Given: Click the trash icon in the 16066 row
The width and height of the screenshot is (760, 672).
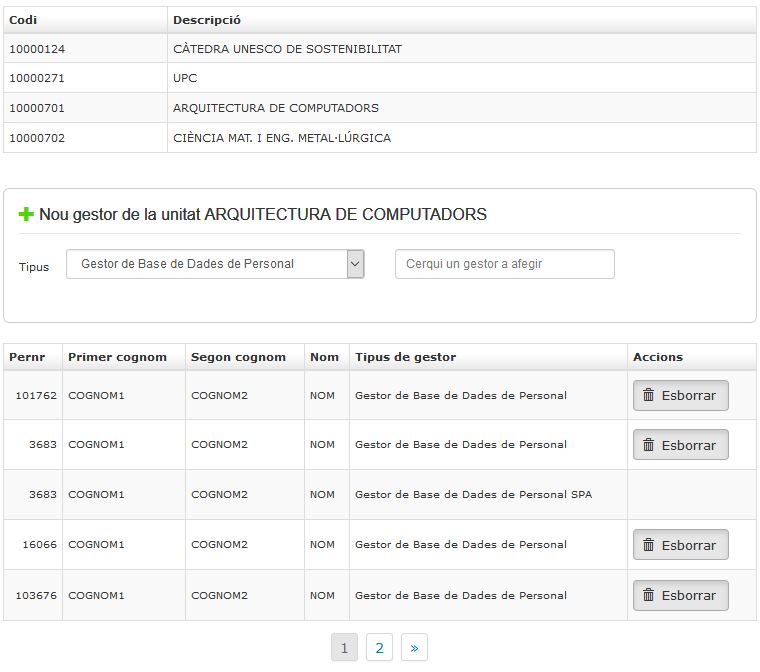Looking at the screenshot, I should (648, 545).
